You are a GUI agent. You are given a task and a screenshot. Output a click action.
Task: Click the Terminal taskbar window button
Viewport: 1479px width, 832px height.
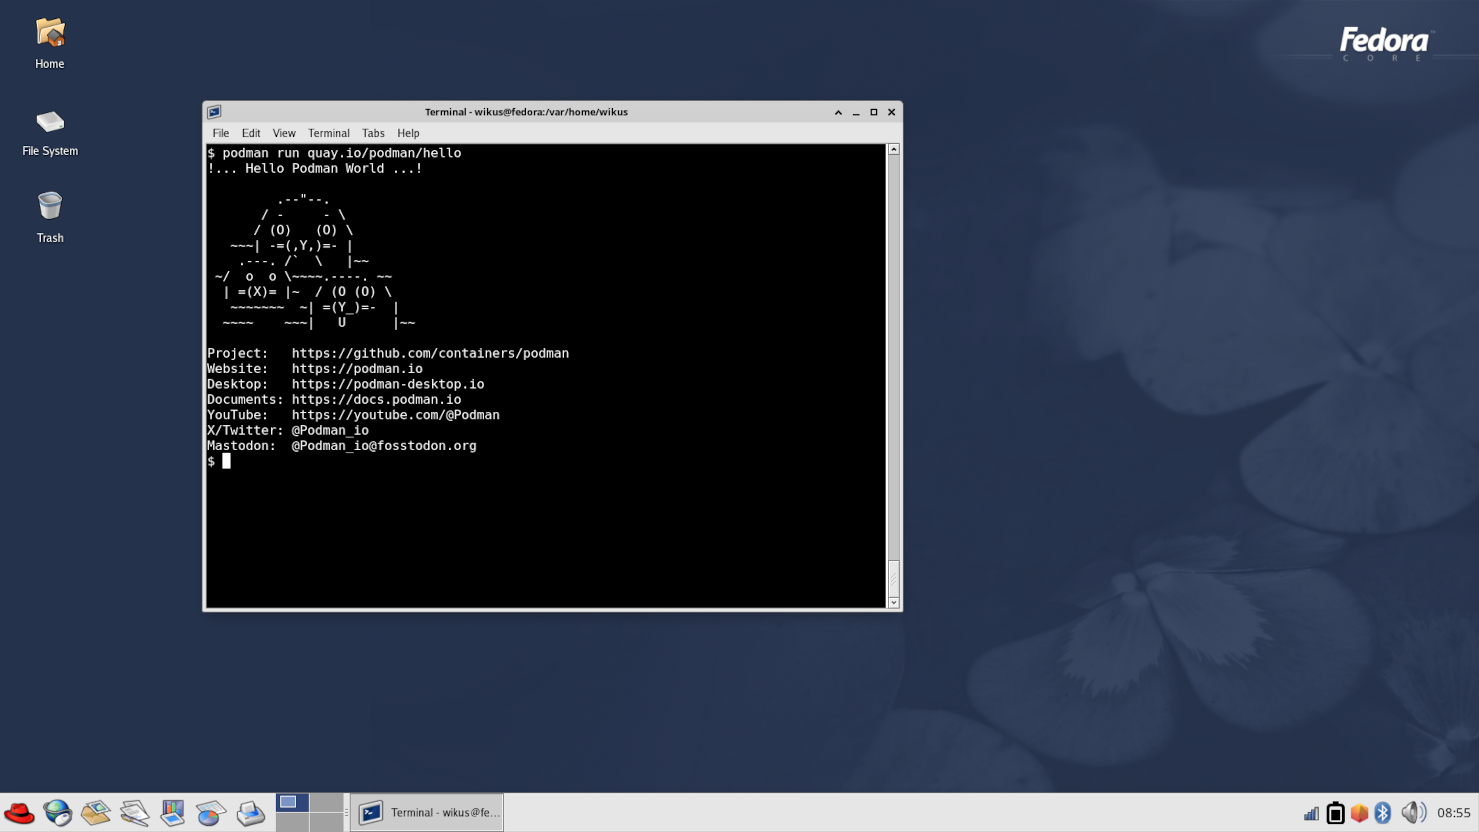427,813
